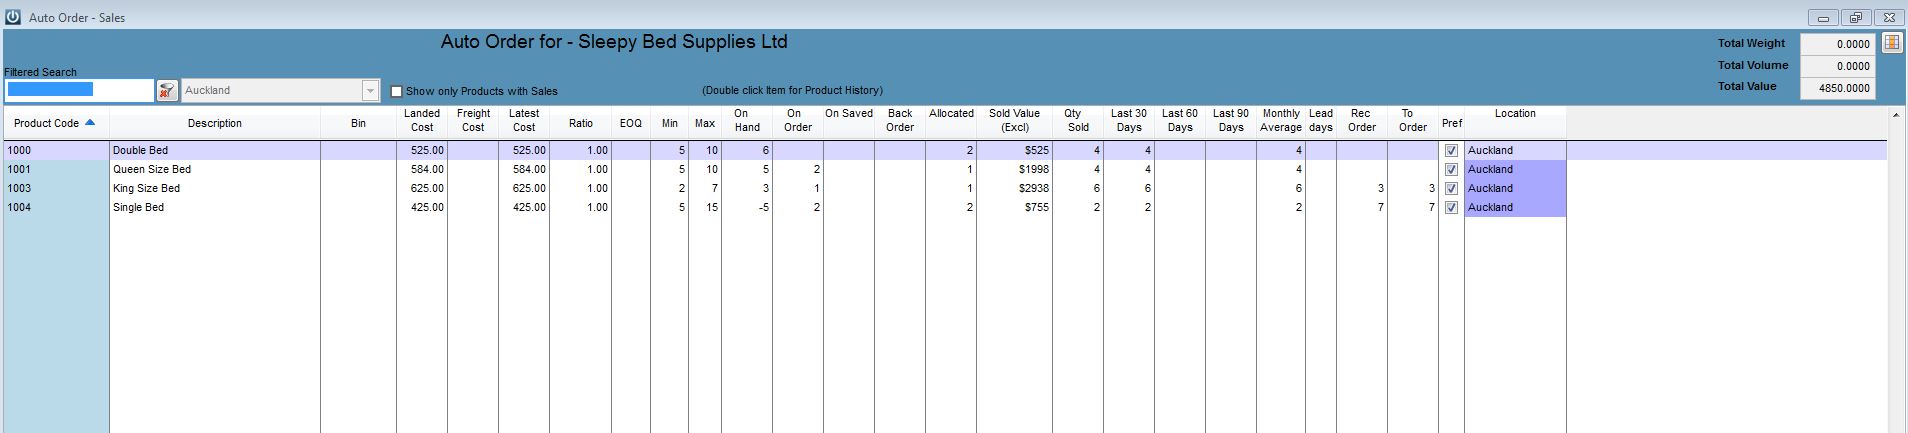Screen dimensions: 1908x433
Task: Click Auckland location cell for King Size Bed
Action: click(x=1515, y=188)
